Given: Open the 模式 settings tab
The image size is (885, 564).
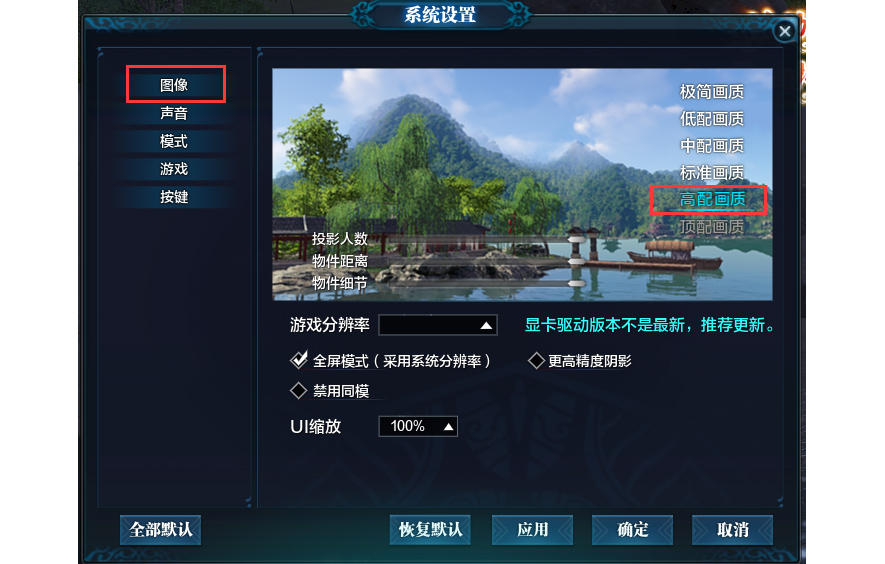Looking at the screenshot, I should click(174, 141).
